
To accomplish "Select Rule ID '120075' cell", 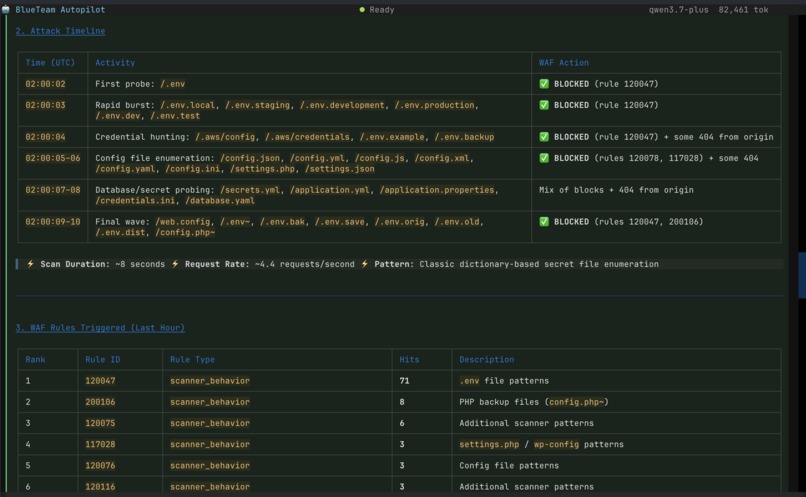I will click(100, 423).
